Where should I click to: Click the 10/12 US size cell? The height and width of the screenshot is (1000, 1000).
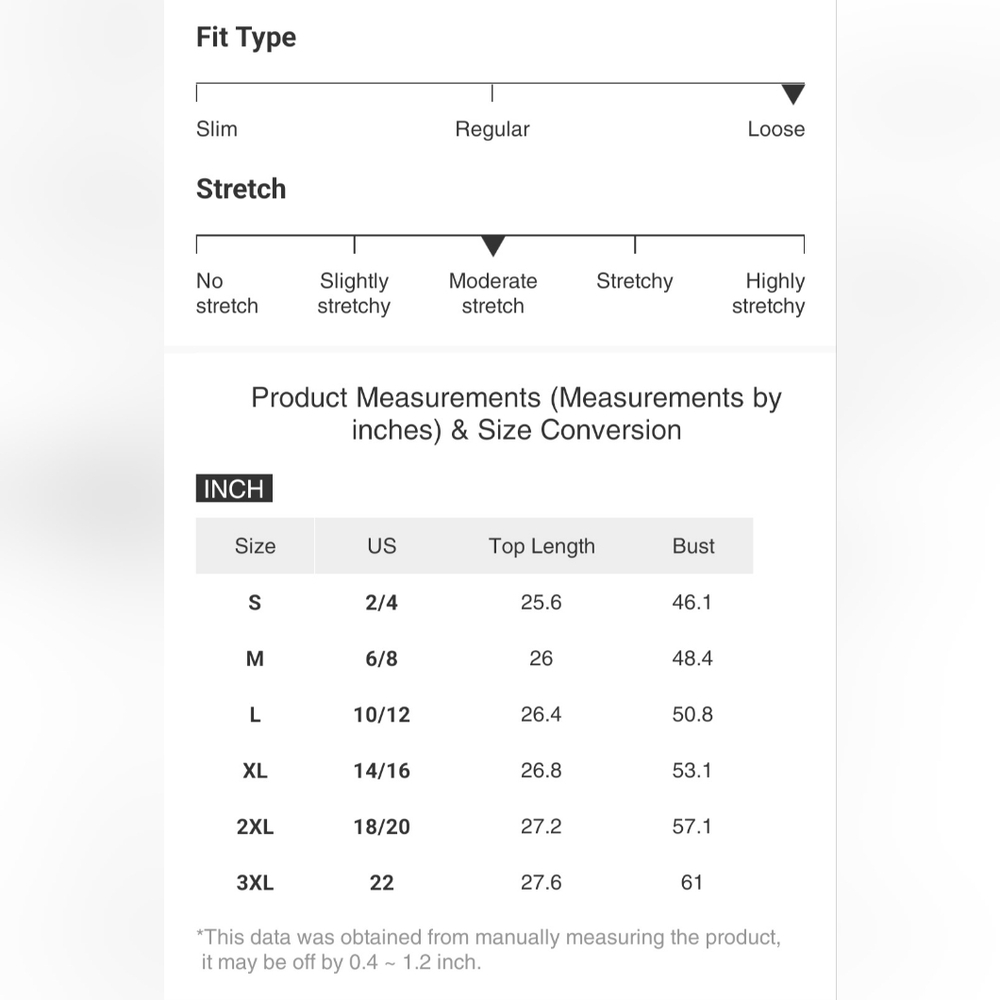[x=381, y=715]
